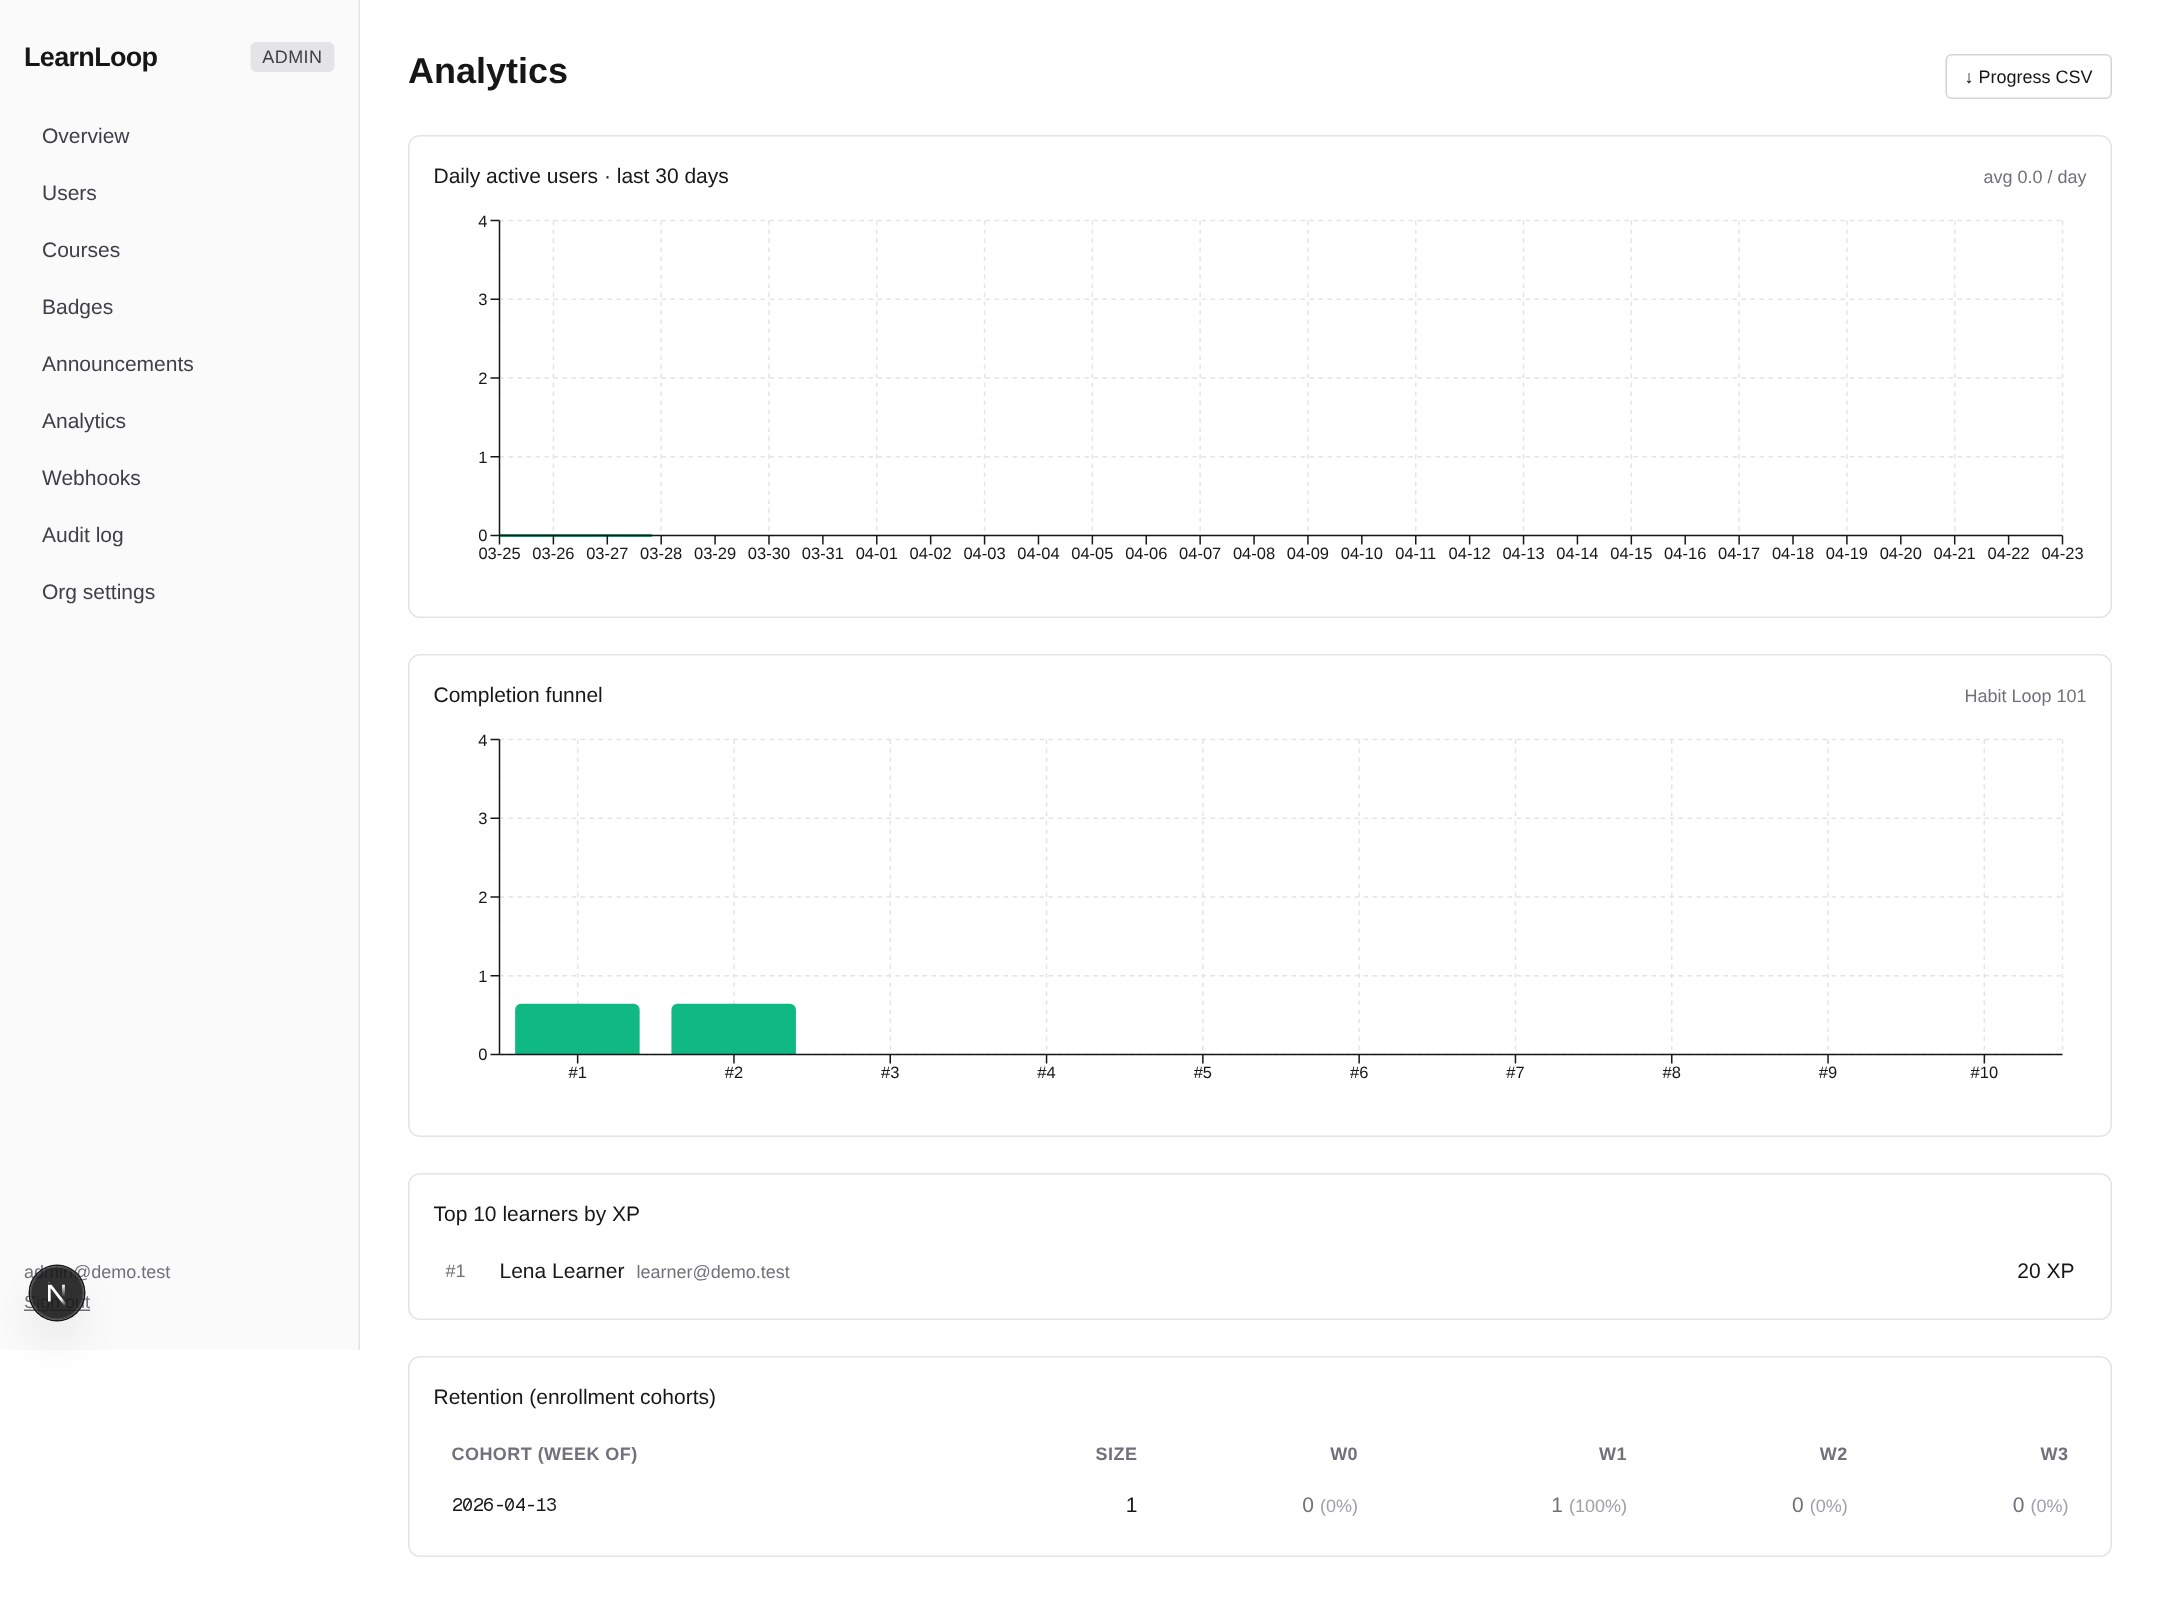Open Announcements from the sidebar
The image size is (2160, 1605).
pyautogui.click(x=117, y=364)
